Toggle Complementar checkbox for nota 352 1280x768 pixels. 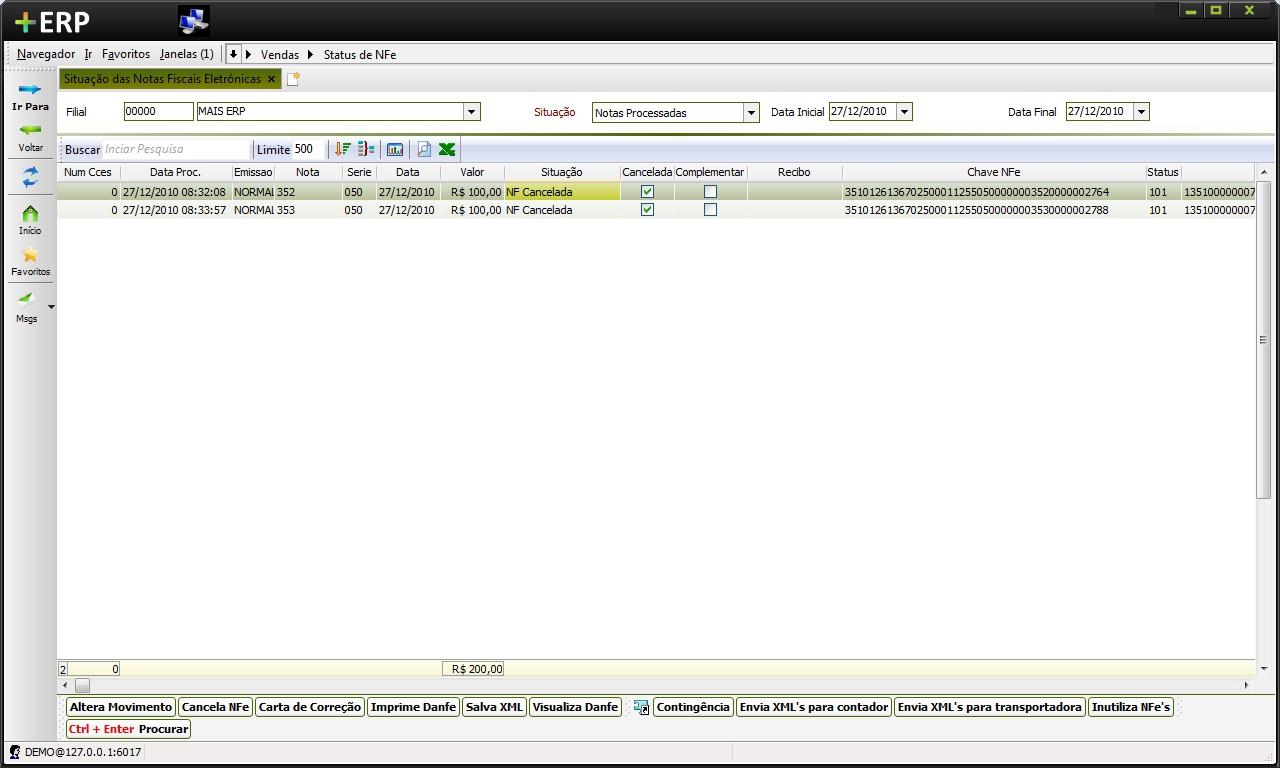tap(710, 191)
